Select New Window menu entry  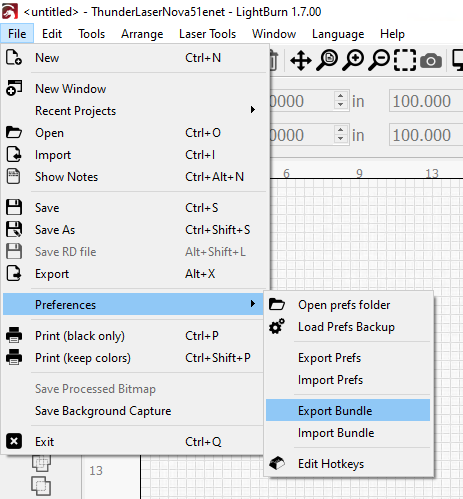click(x=135, y=89)
